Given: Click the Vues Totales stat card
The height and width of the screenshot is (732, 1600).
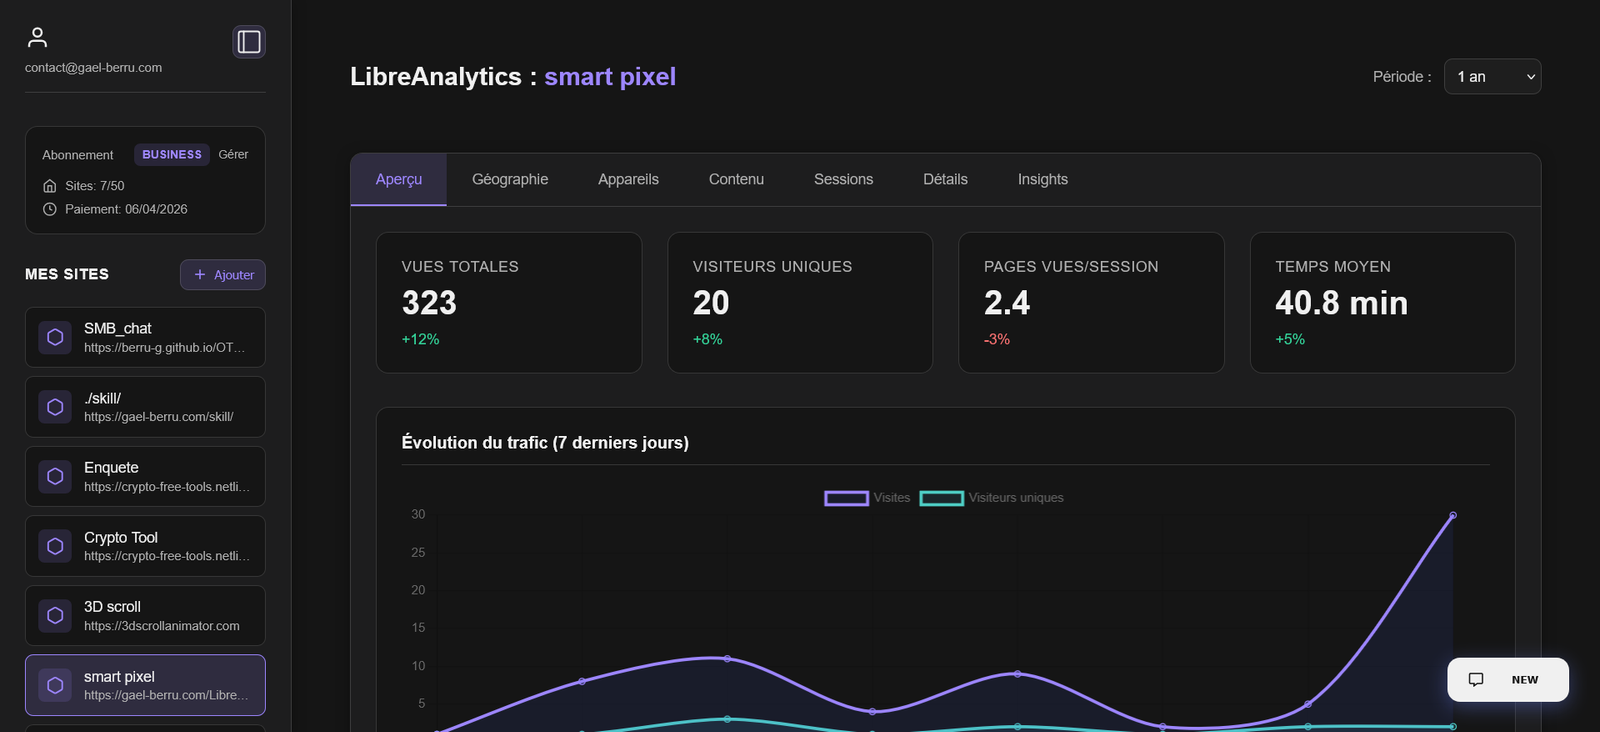Looking at the screenshot, I should pos(509,303).
